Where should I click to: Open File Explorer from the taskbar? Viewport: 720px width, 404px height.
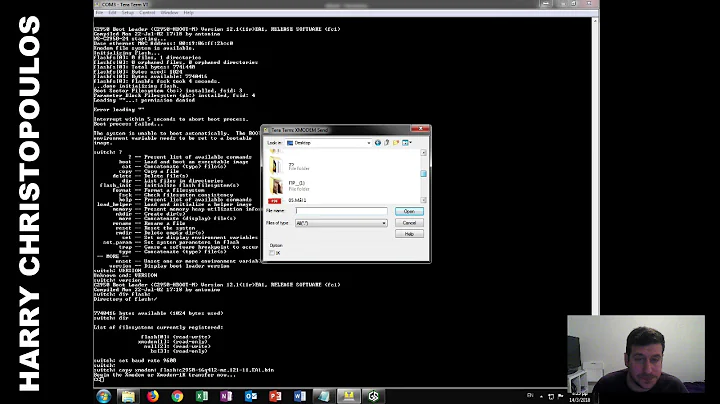(x=128, y=396)
